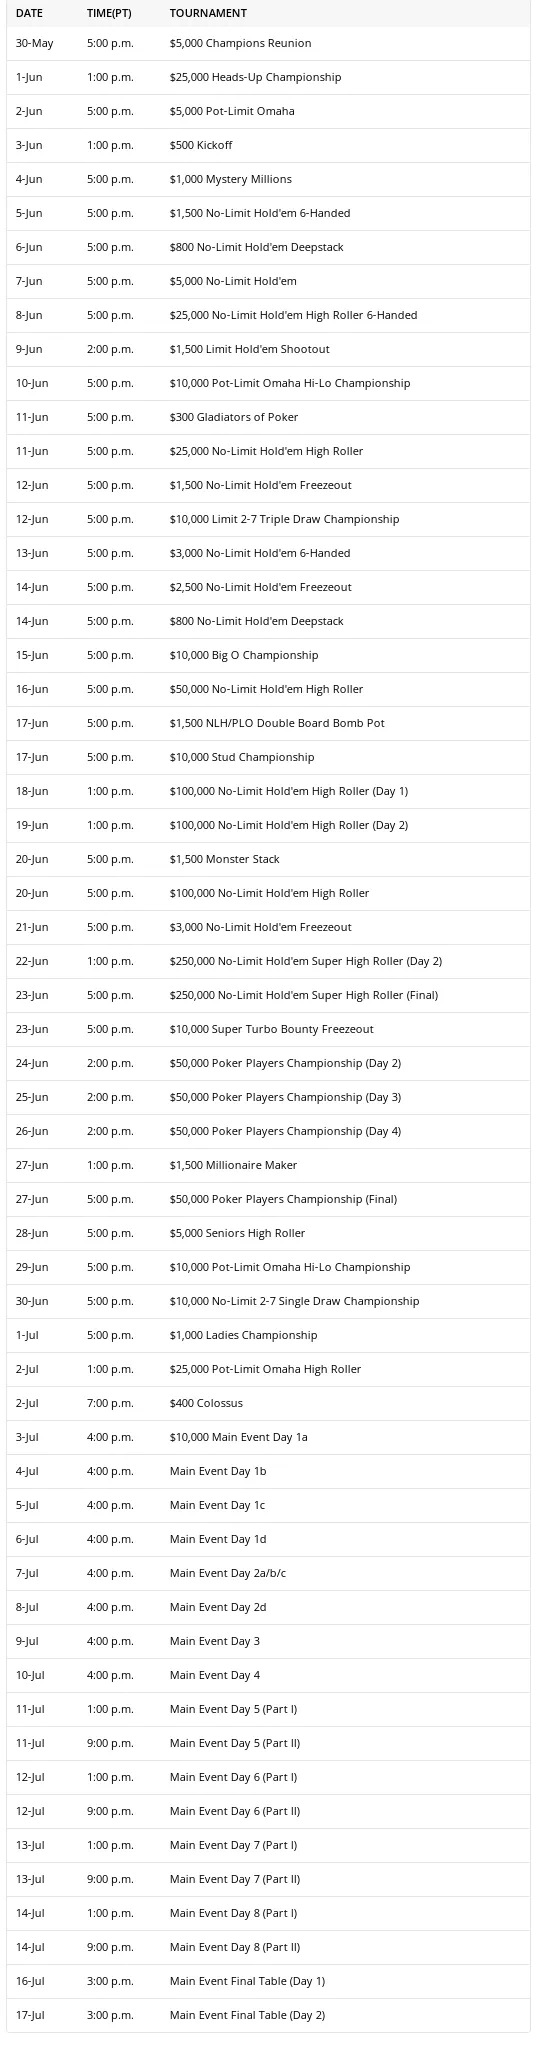Click the $300 Gladiators of Poker row
This screenshot has height=2047, width=534.
tap(268, 417)
